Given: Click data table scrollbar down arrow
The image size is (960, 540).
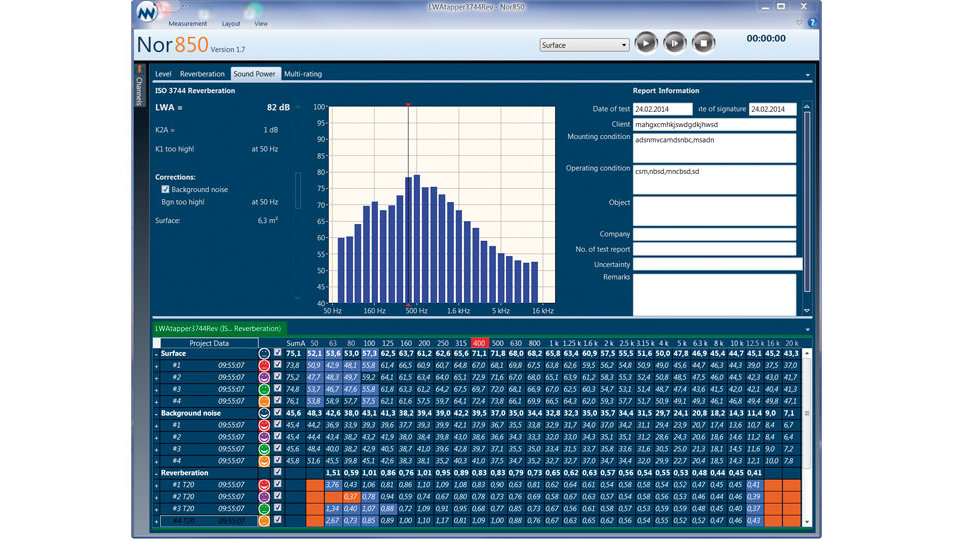Looking at the screenshot, I should coord(807,522).
